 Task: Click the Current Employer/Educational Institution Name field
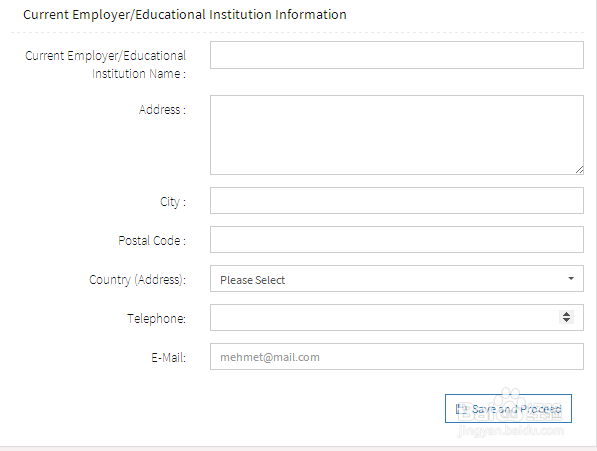point(397,55)
